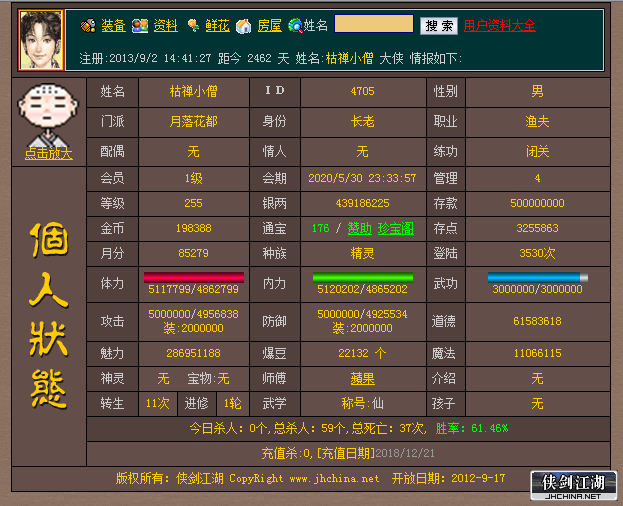The height and width of the screenshot is (506, 623).
Task: Click the 等级 value 255
Action: 193,203
